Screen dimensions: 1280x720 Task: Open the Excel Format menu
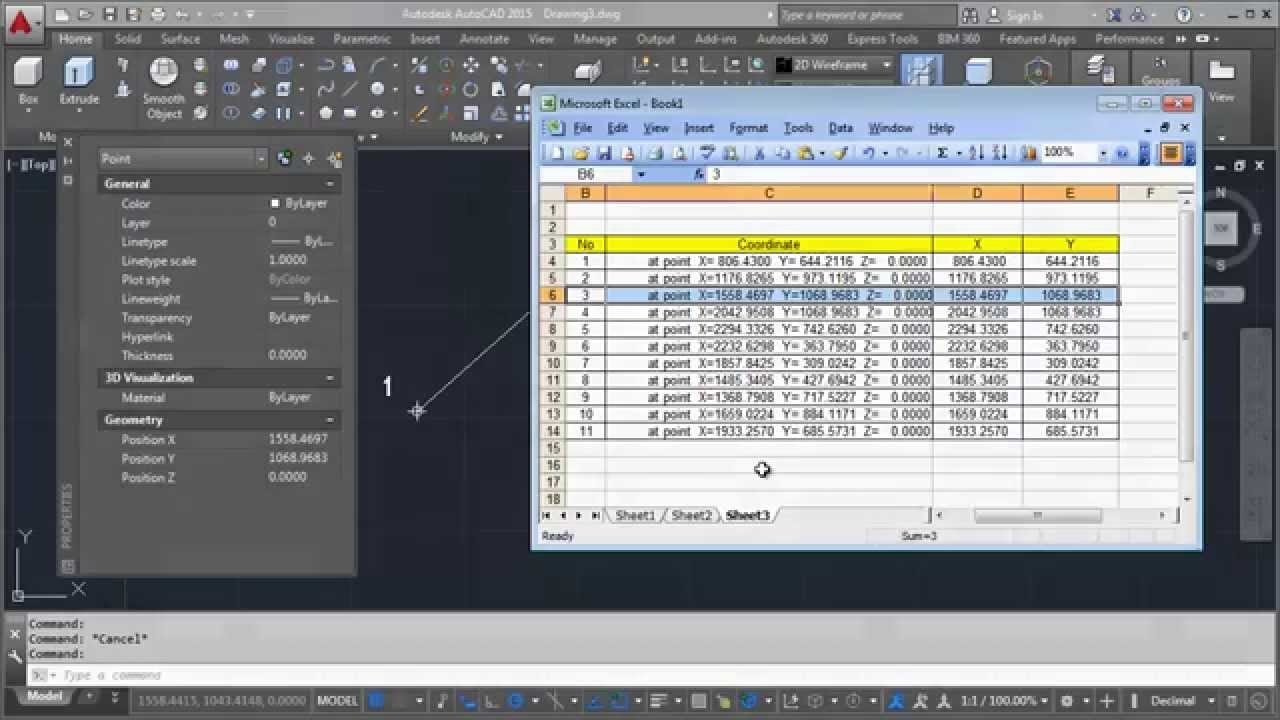click(748, 128)
